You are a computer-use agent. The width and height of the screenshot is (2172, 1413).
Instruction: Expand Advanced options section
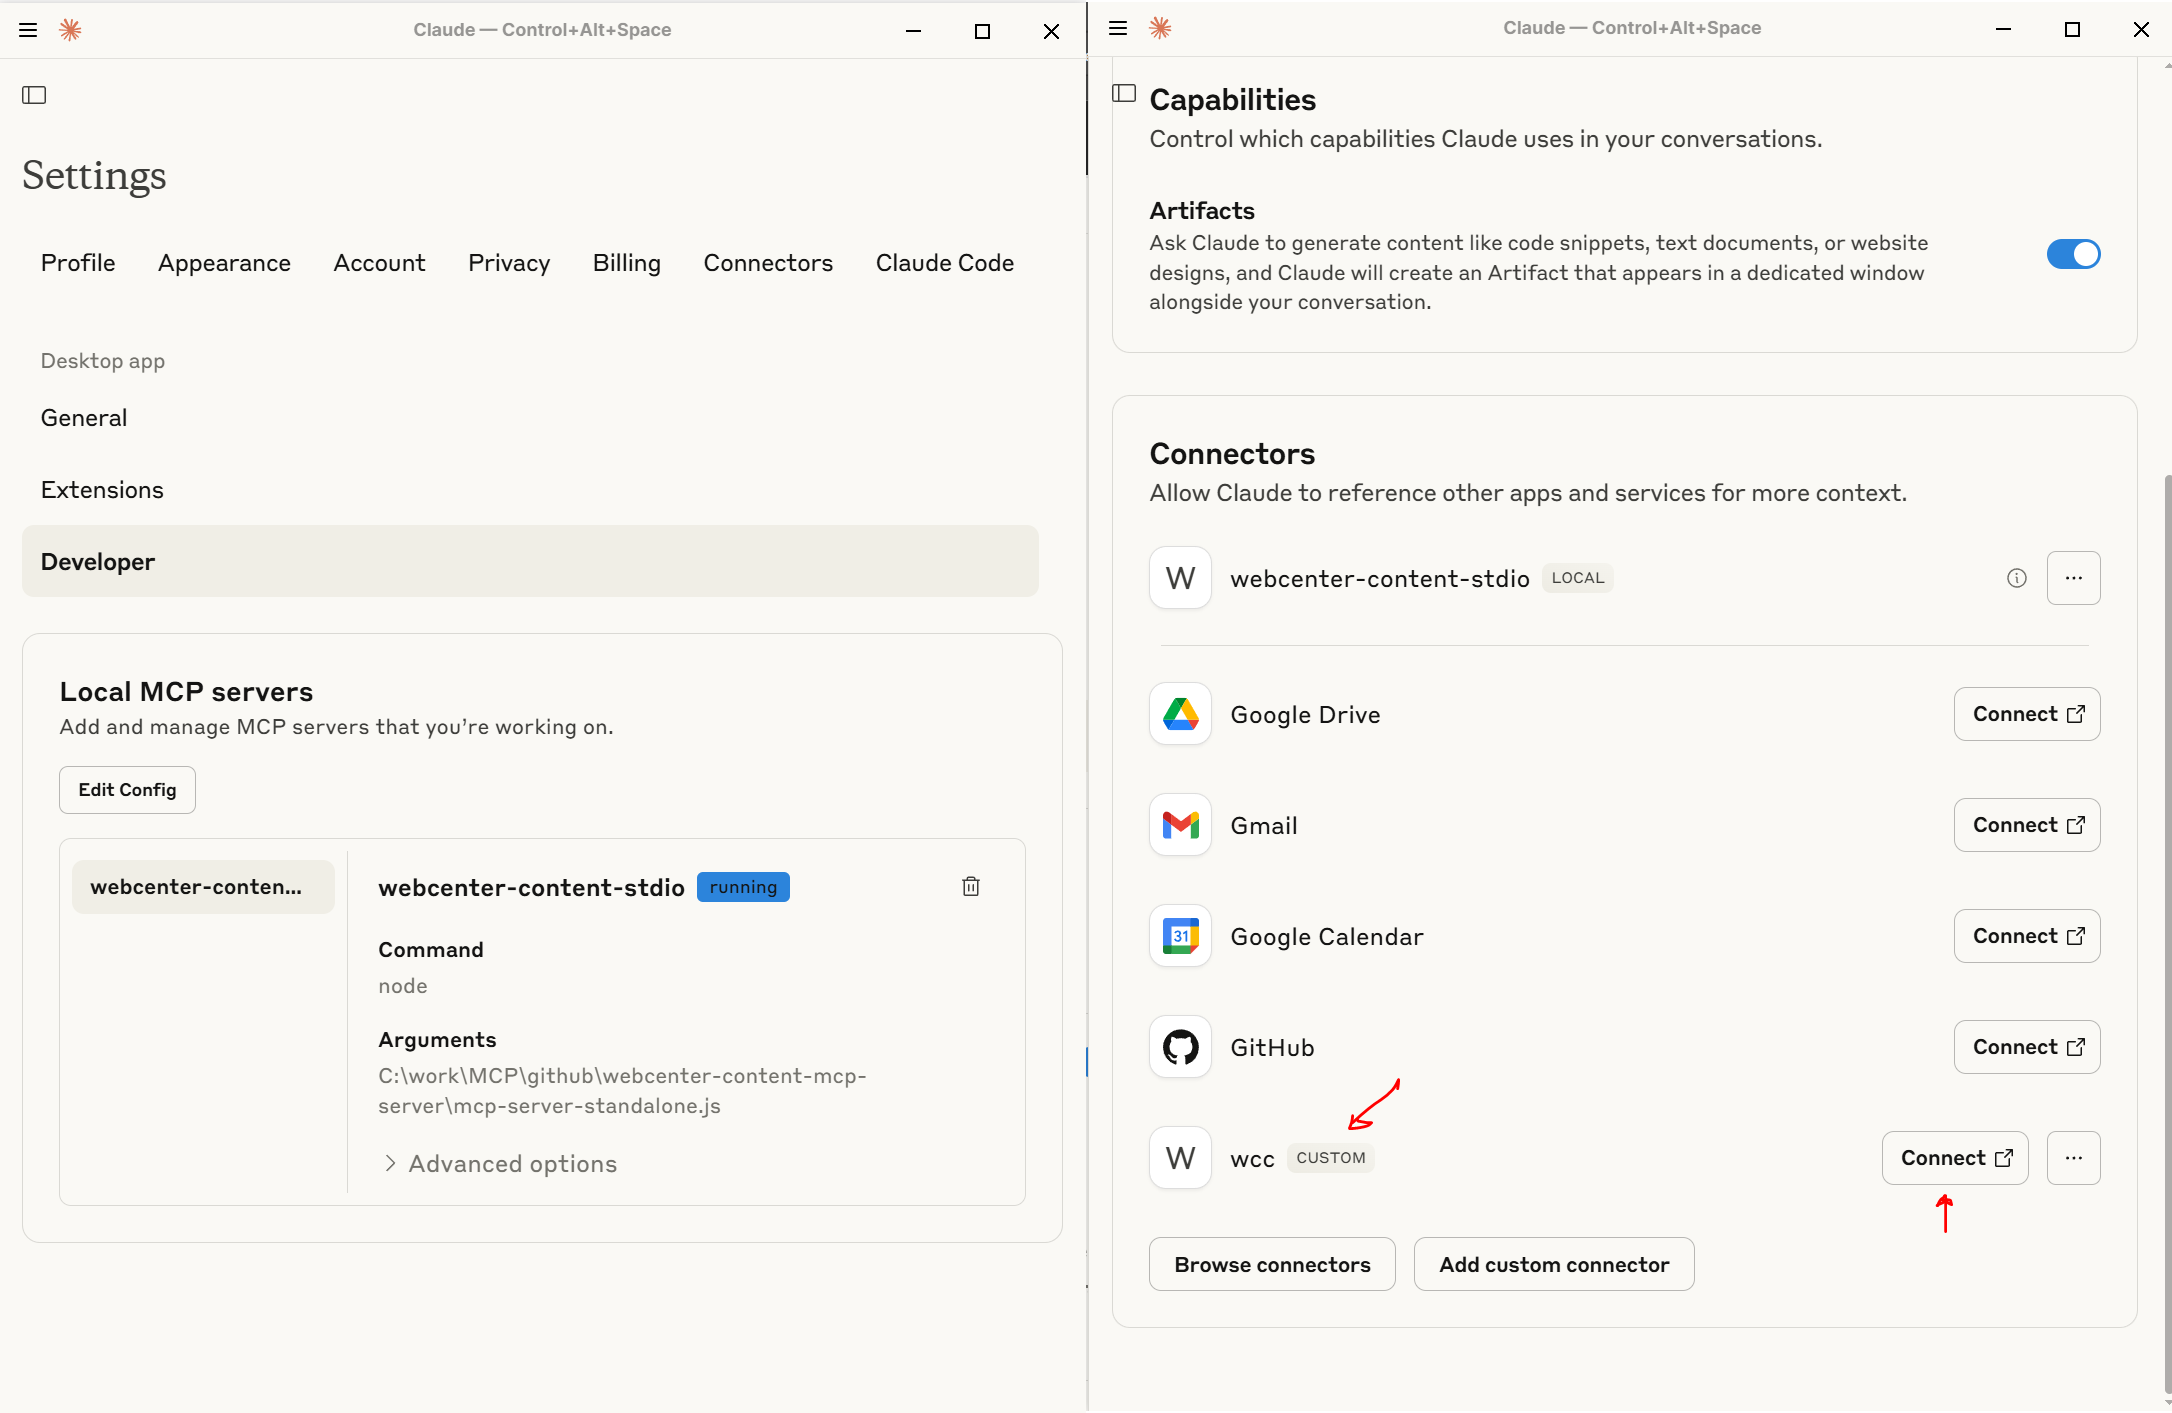click(500, 1164)
